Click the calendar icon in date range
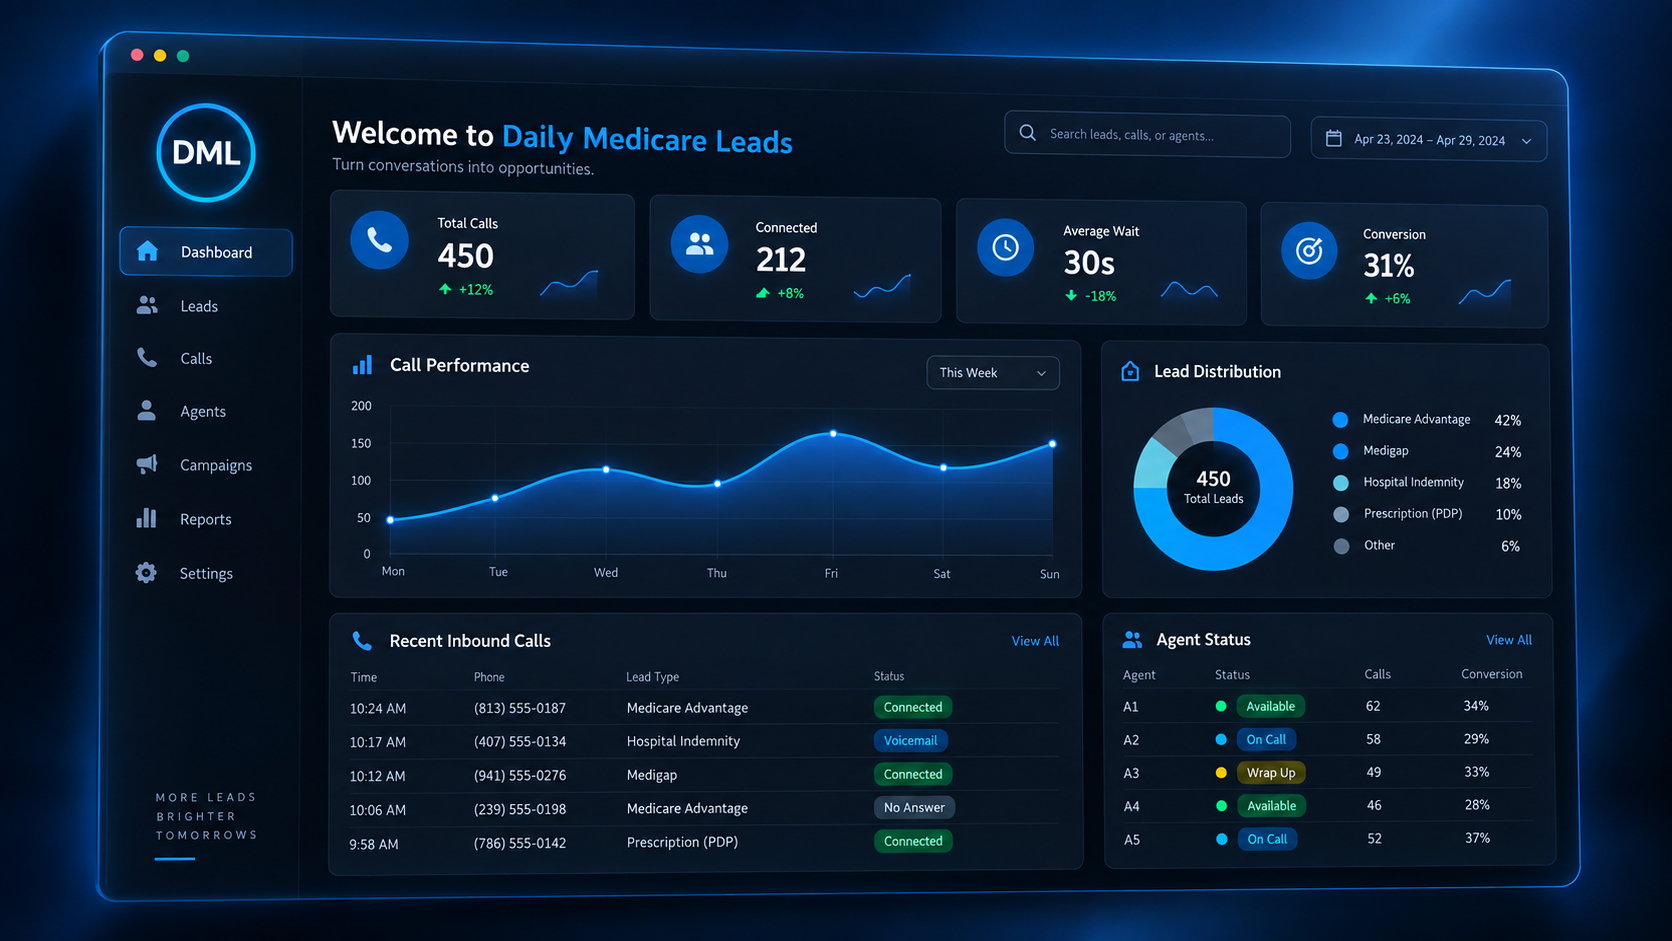The height and width of the screenshot is (941, 1672). pos(1334,138)
